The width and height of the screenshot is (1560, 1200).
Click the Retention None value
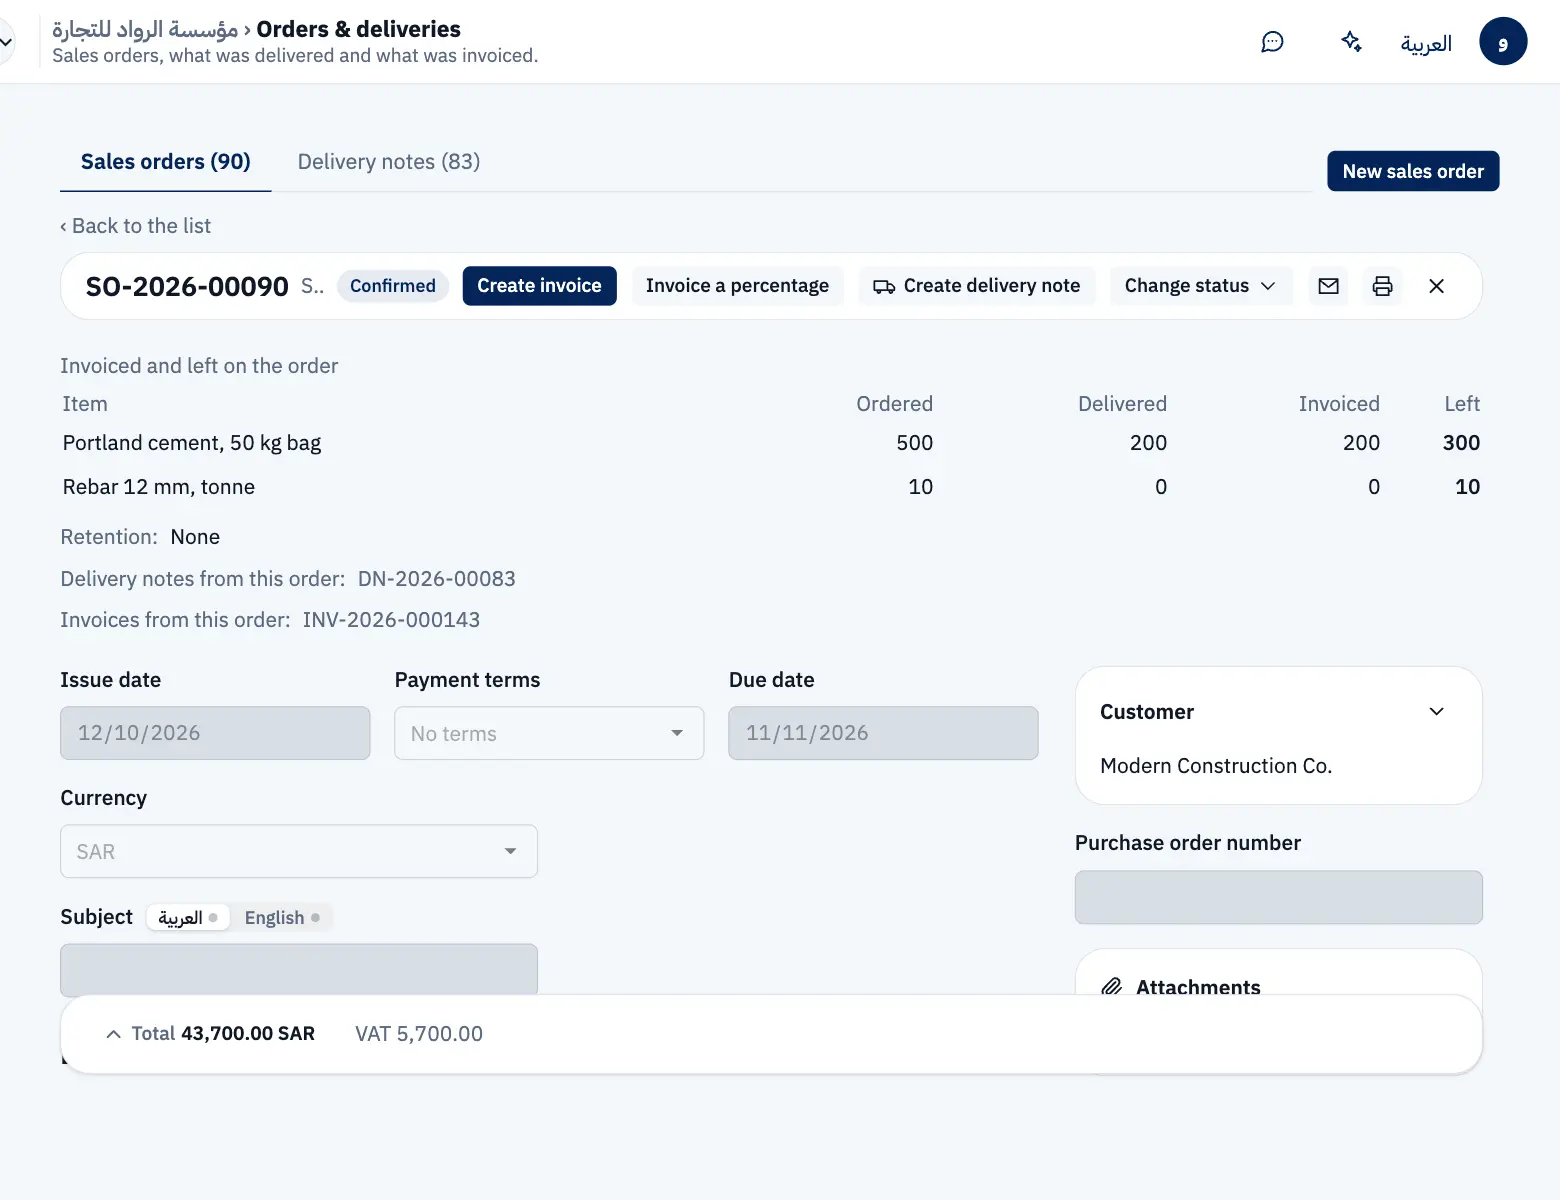[195, 537]
